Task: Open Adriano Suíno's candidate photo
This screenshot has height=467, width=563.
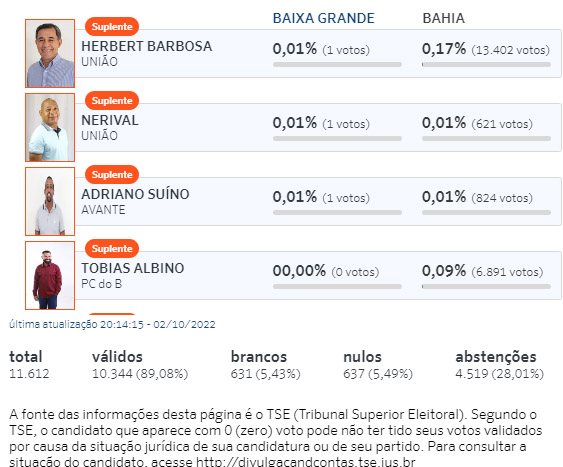Action: (50, 201)
